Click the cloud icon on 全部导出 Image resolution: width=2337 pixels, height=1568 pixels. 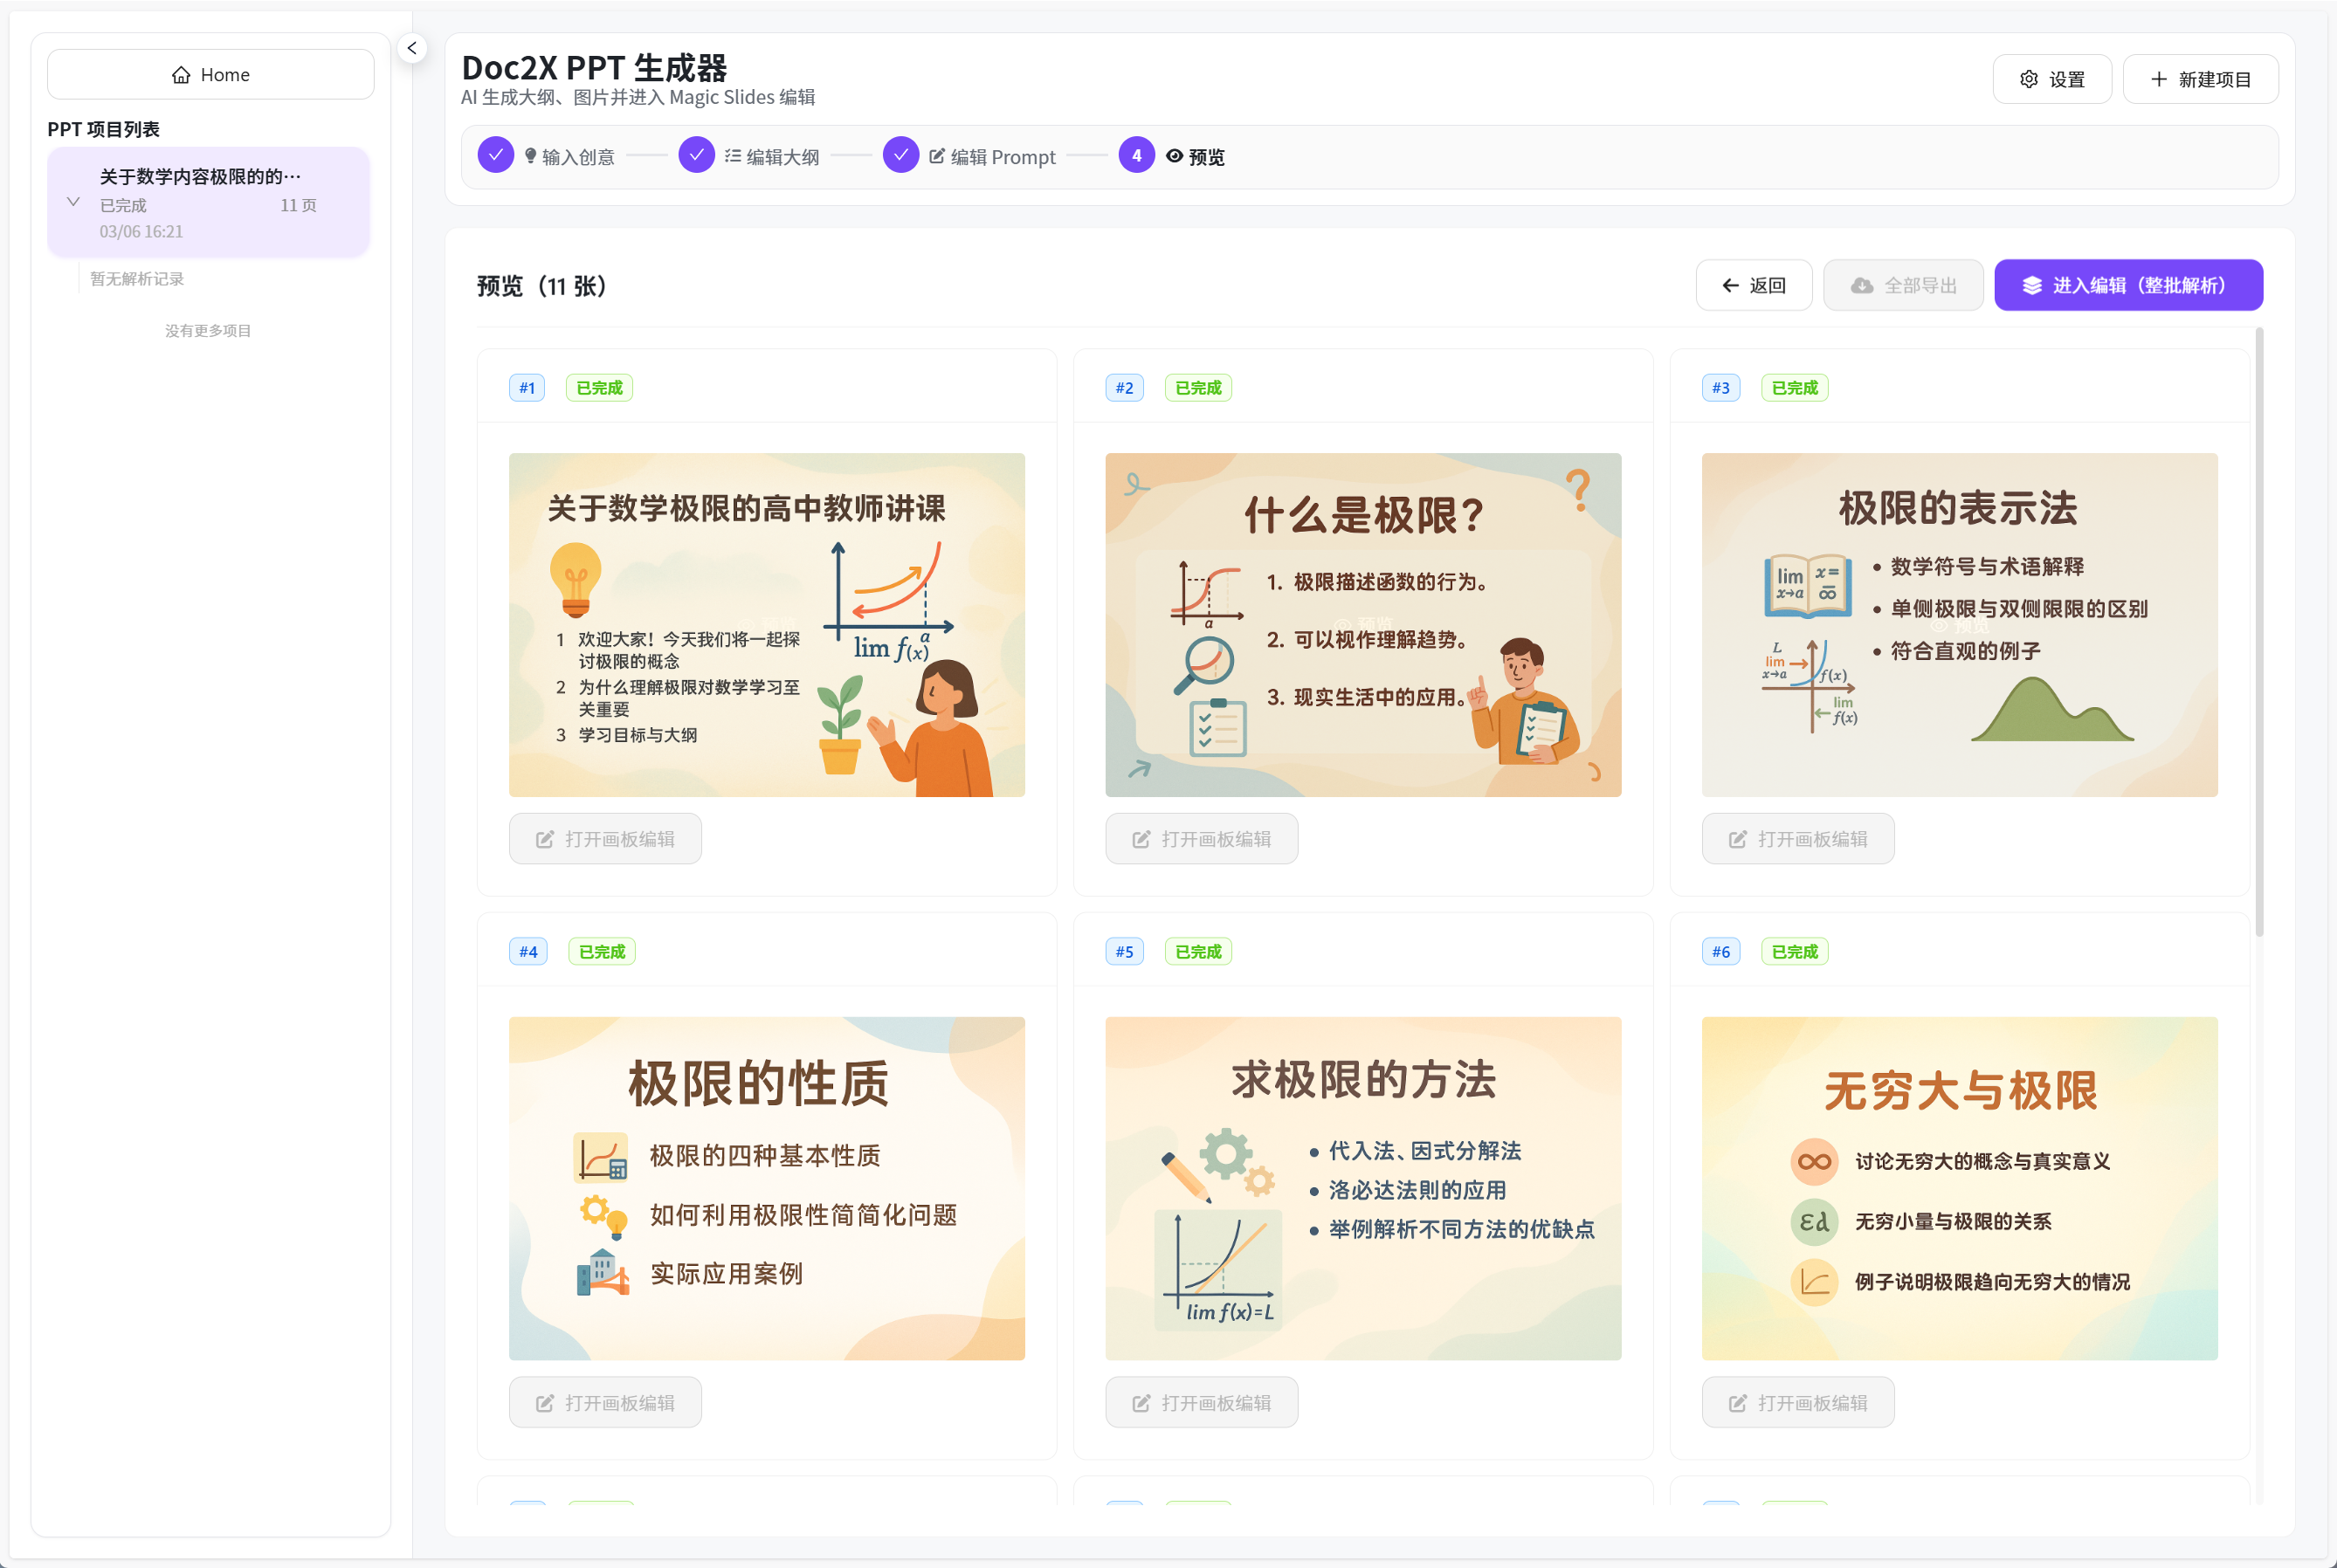pos(1862,286)
